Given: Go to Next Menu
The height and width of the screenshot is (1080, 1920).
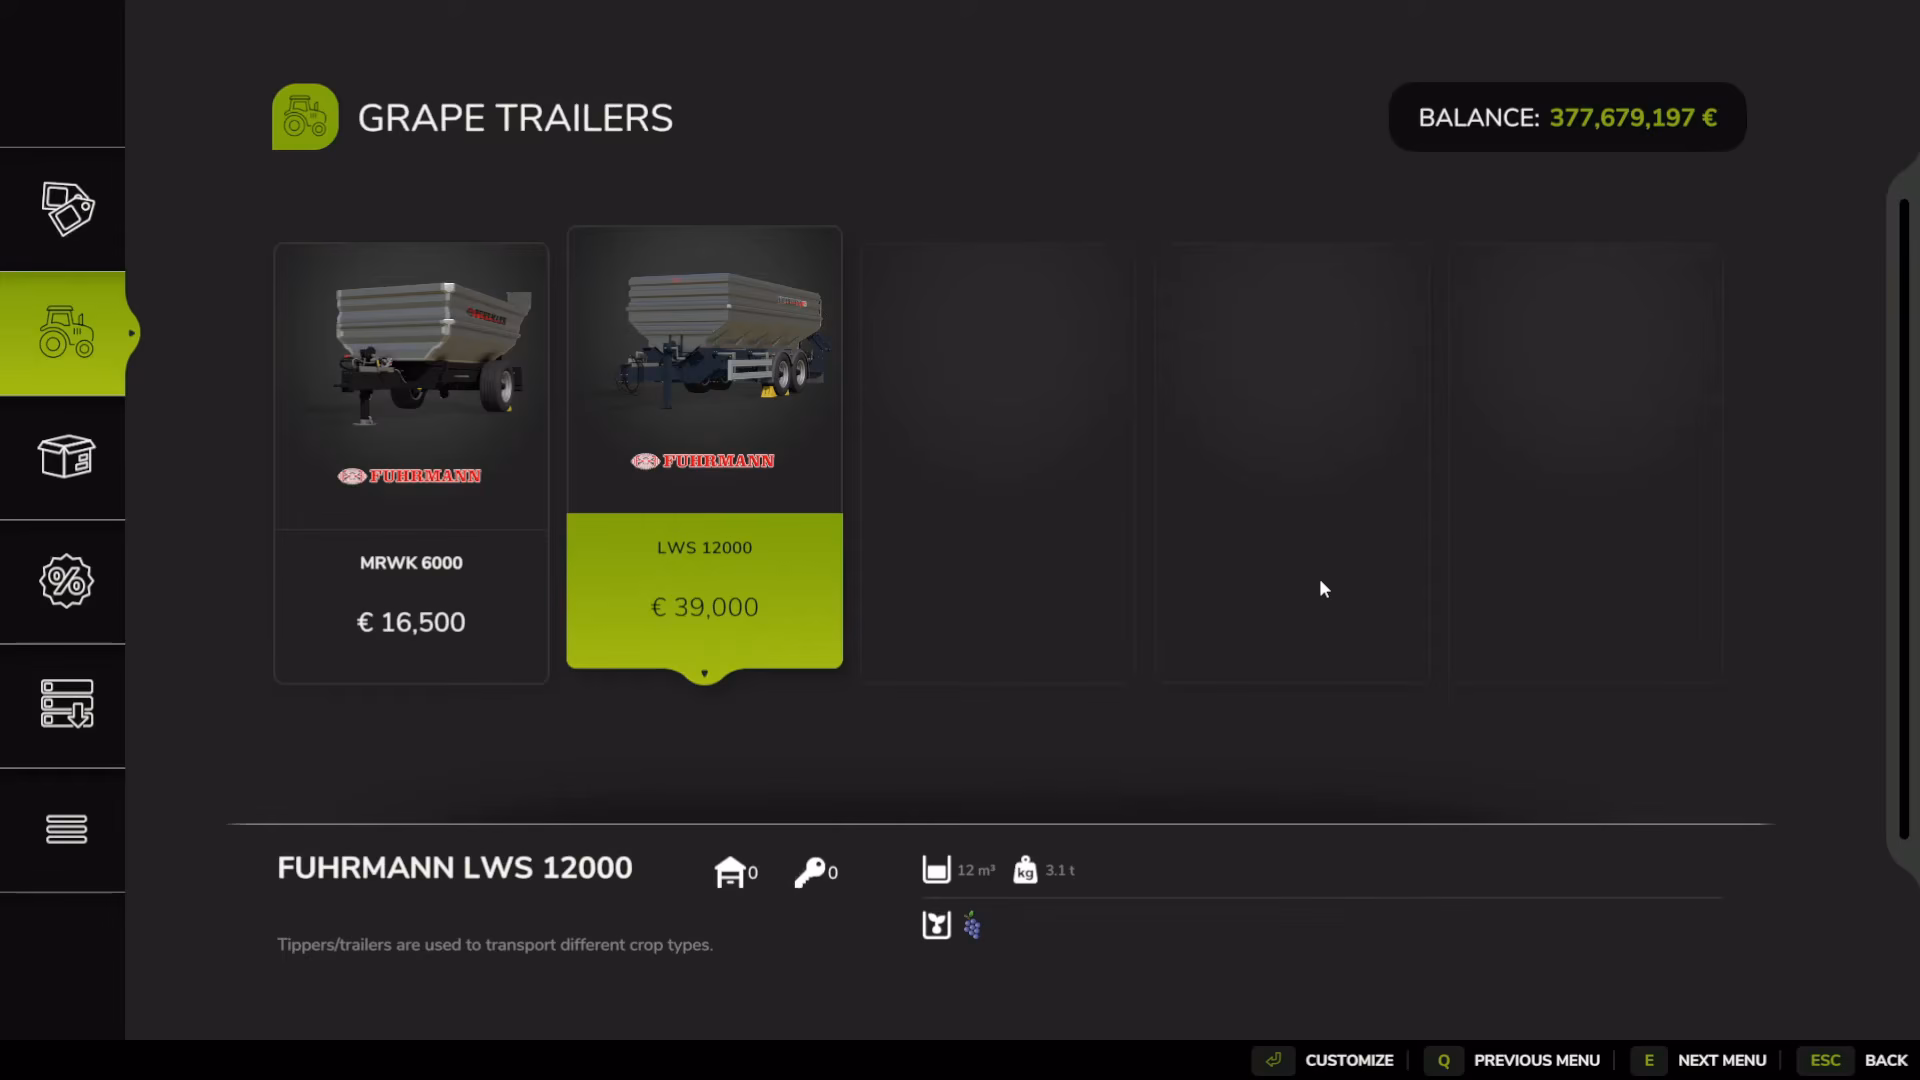Looking at the screenshot, I should click(x=1700, y=1060).
